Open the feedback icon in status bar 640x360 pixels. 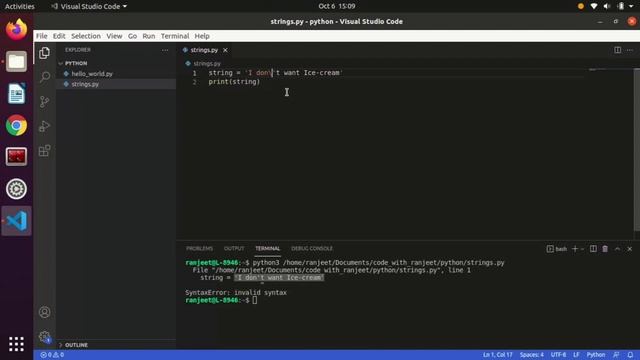click(x=616, y=355)
